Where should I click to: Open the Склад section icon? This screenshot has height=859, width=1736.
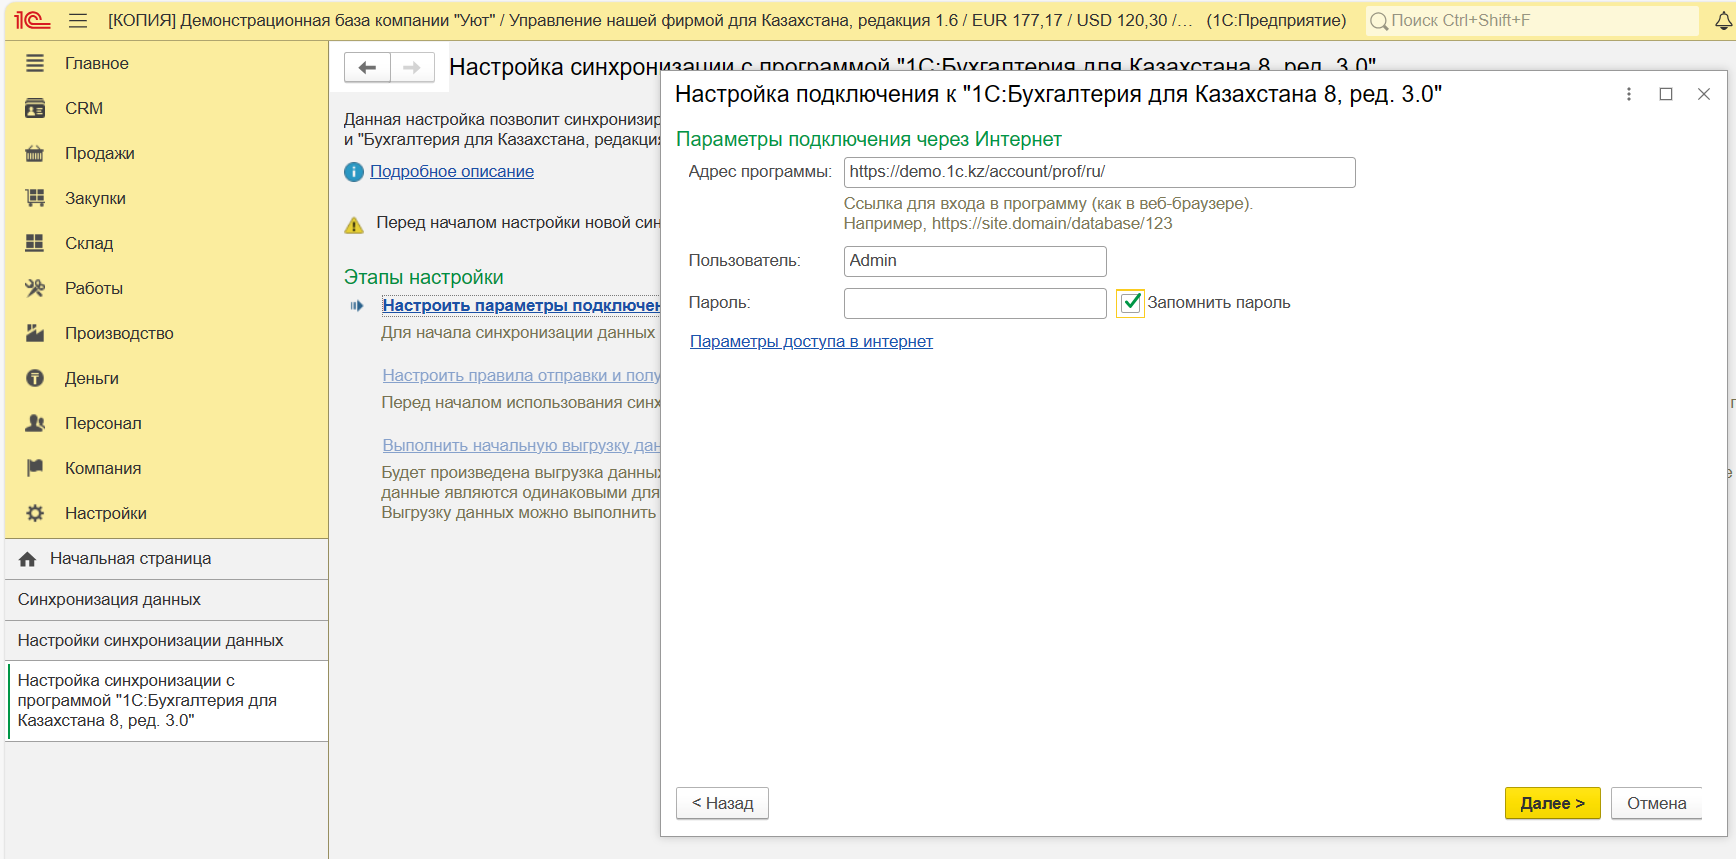(x=35, y=243)
